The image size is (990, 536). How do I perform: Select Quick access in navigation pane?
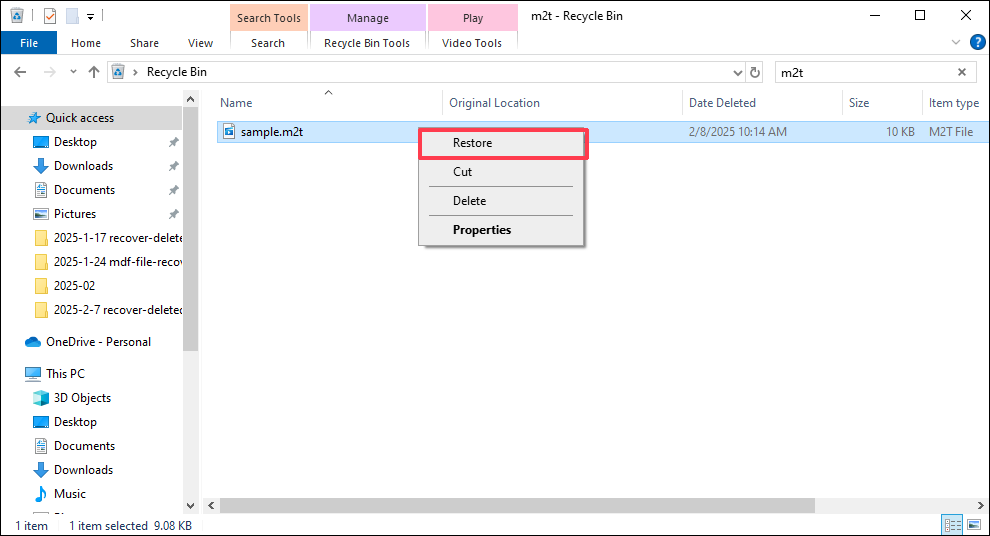pyautogui.click(x=80, y=118)
